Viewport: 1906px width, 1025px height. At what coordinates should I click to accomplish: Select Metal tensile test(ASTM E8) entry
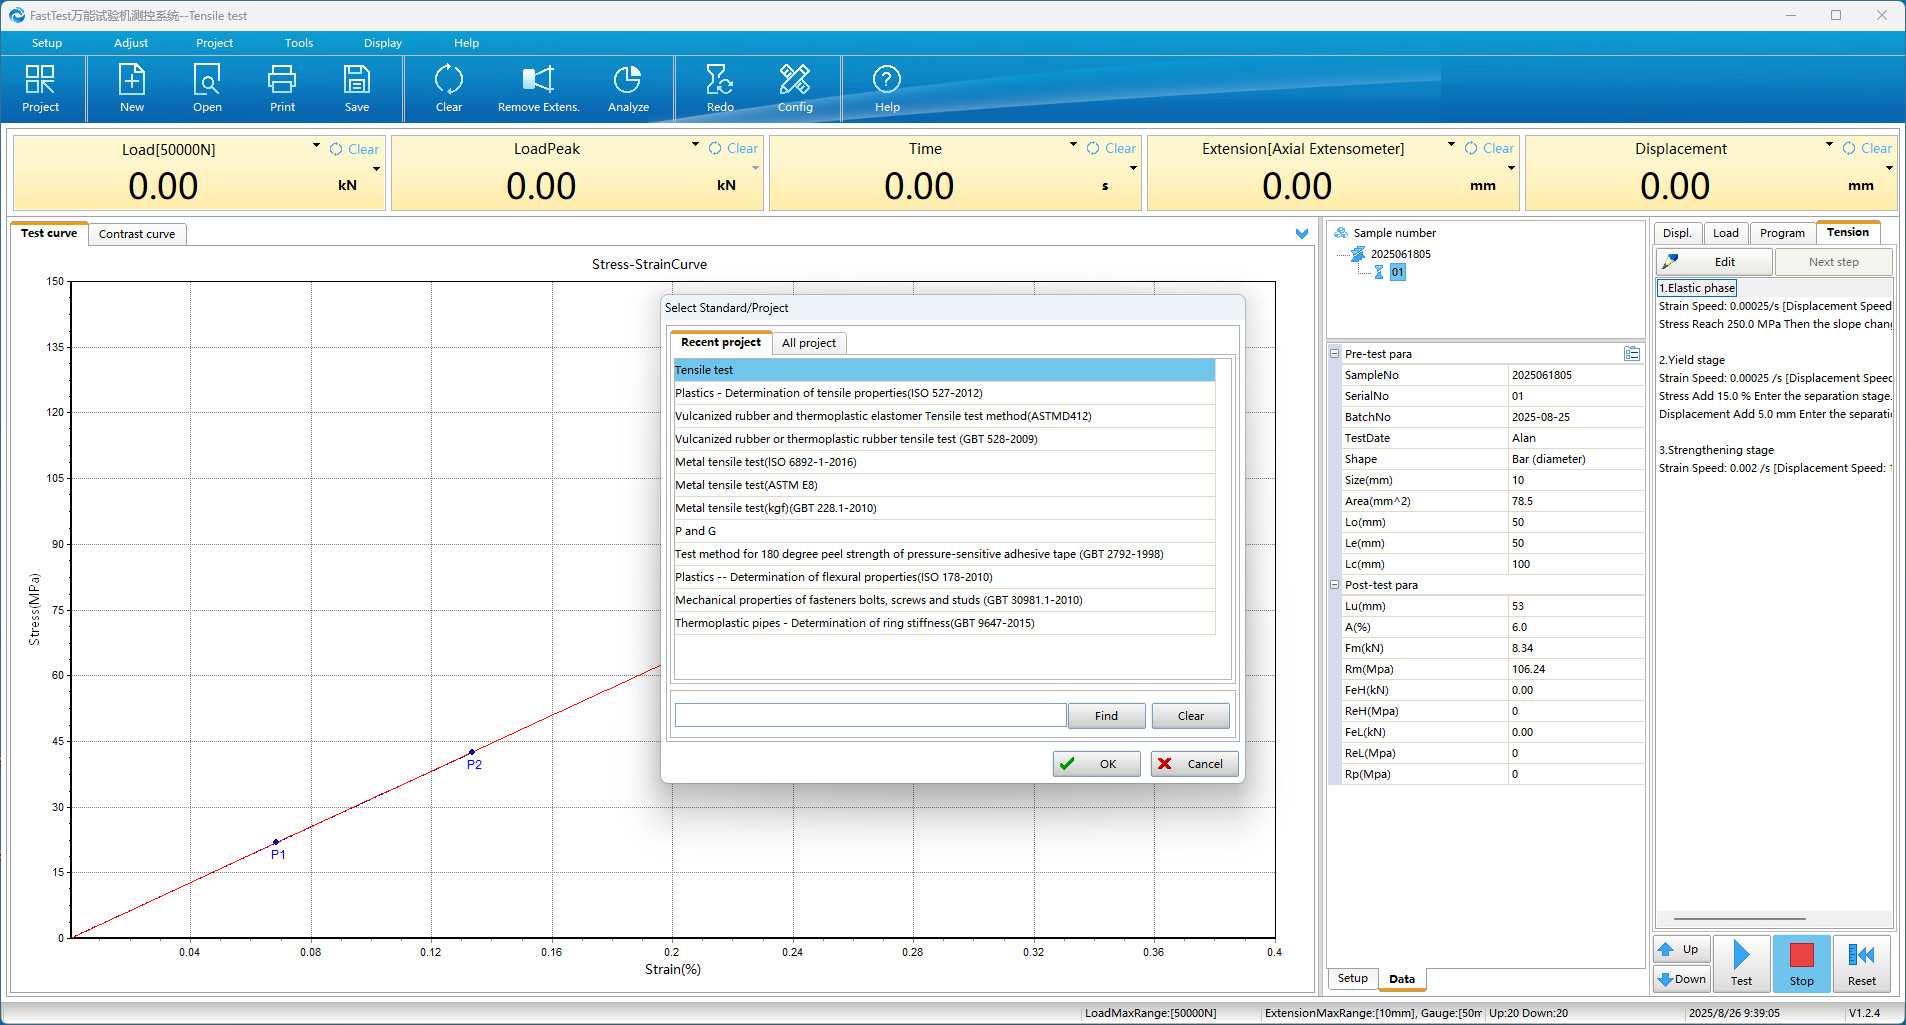click(746, 485)
